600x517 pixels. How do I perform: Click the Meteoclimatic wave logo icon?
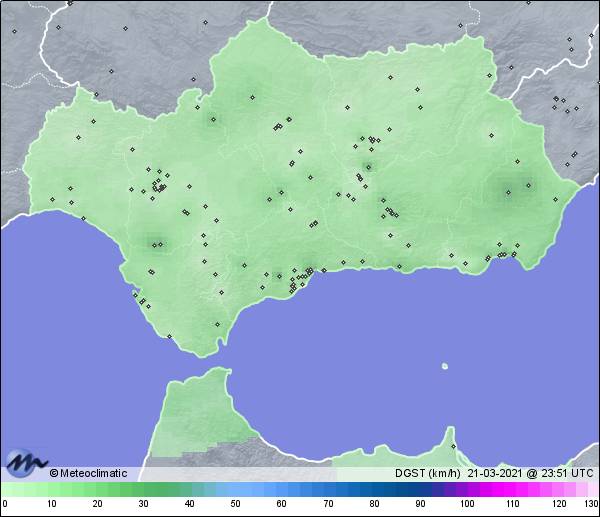pyautogui.click(x=26, y=463)
